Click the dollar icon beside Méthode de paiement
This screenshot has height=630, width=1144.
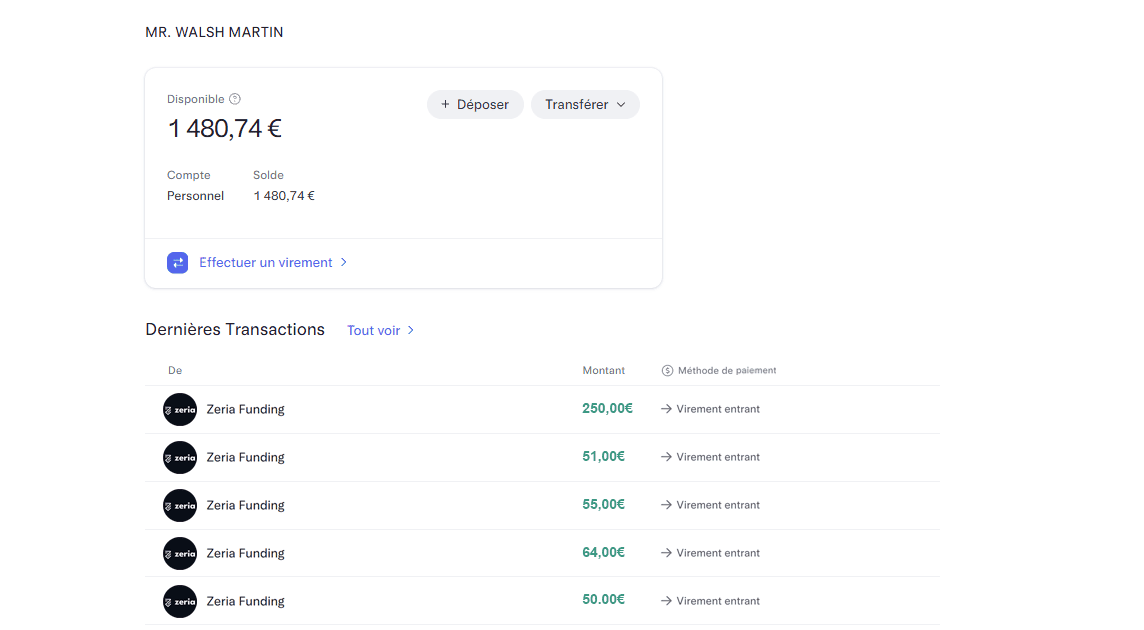click(667, 371)
